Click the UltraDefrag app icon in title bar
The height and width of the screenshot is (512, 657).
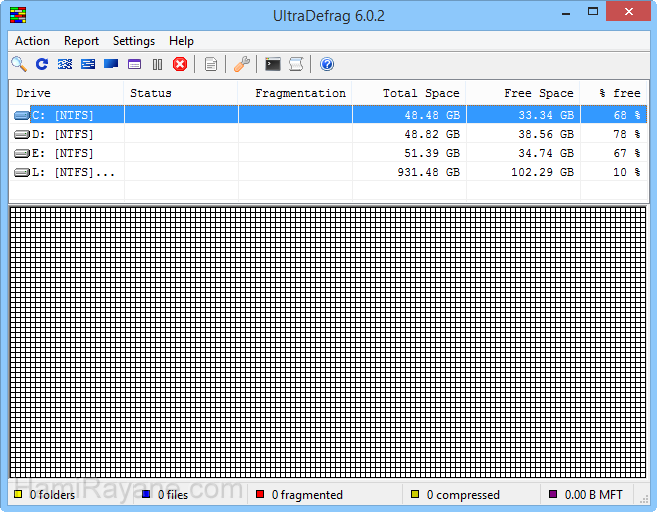click(x=18, y=15)
